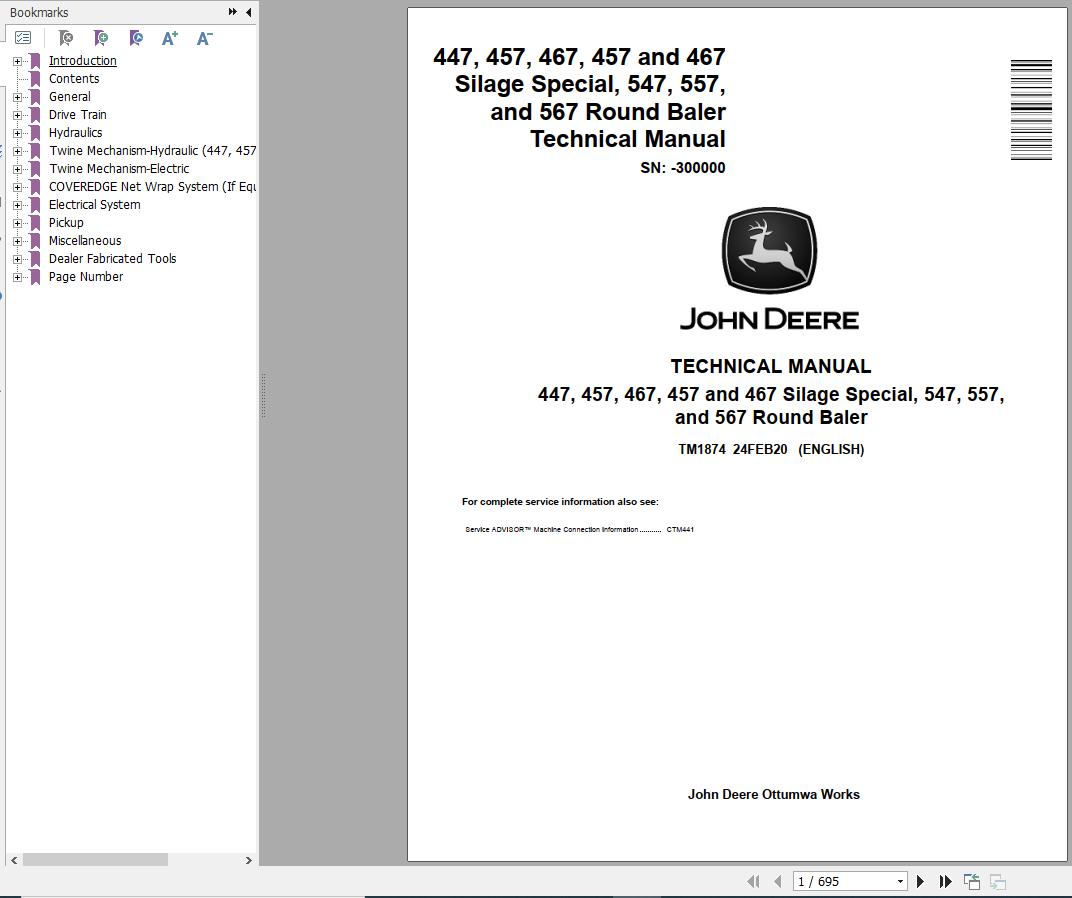Image resolution: width=1072 pixels, height=898 pixels.
Task: Open the Page Number bookmark
Action: coord(85,277)
